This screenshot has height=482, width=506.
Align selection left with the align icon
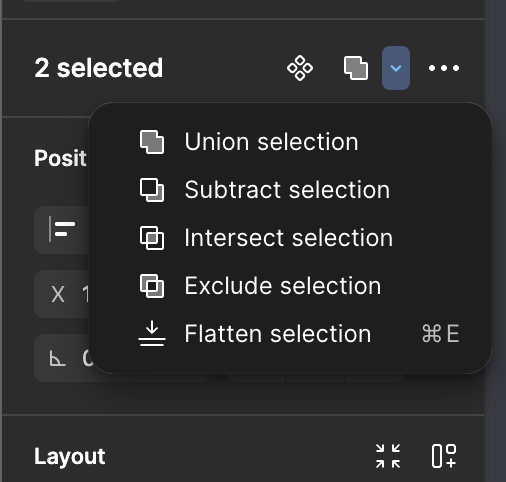[62, 229]
